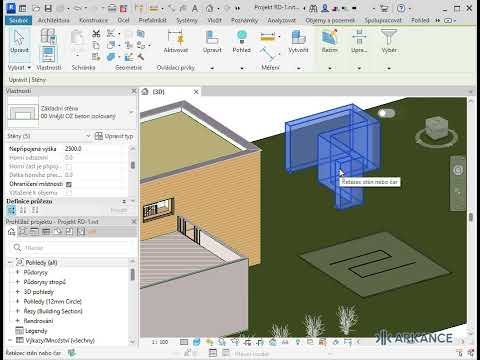
Task: Expand the 3D pohledy tree node
Action: (18, 292)
